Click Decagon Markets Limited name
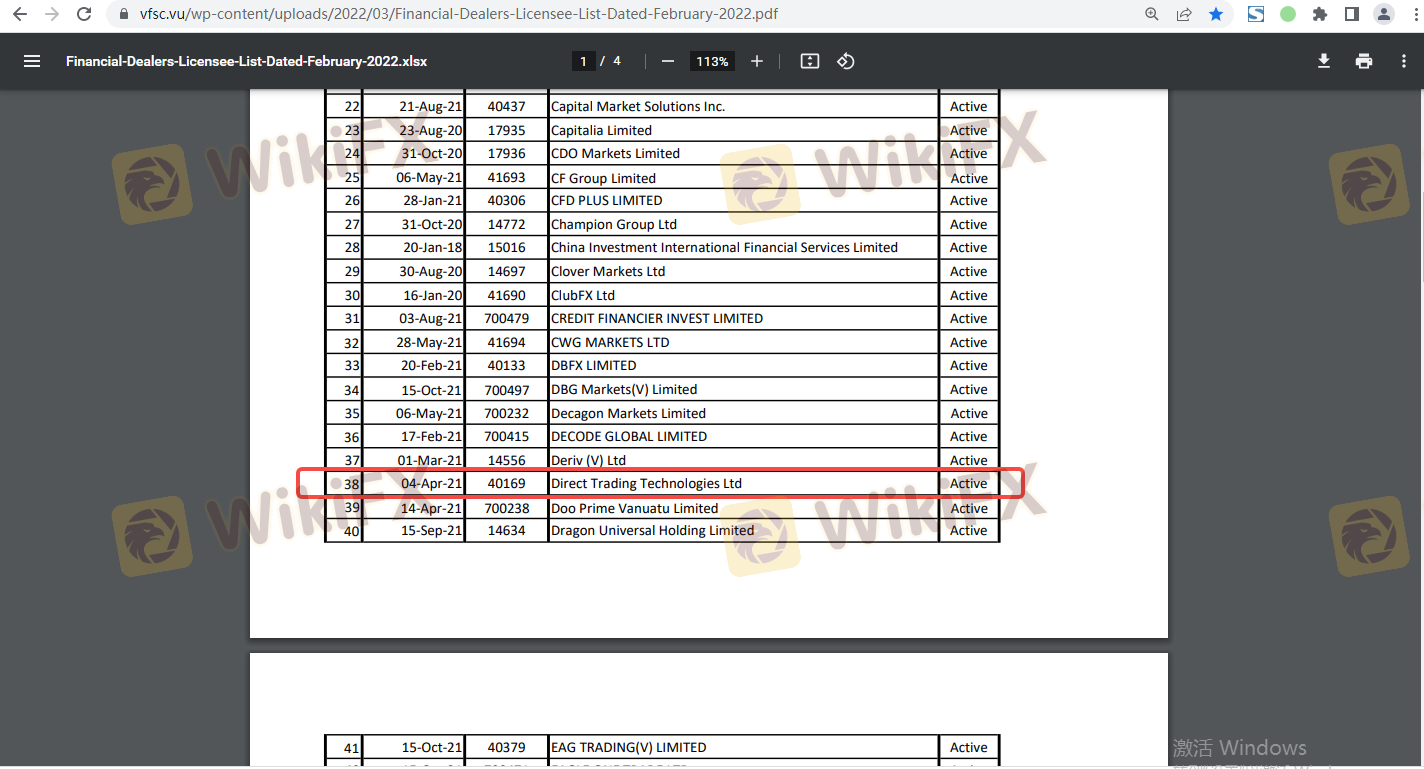Image resolution: width=1424 pixels, height=769 pixels. tap(628, 414)
